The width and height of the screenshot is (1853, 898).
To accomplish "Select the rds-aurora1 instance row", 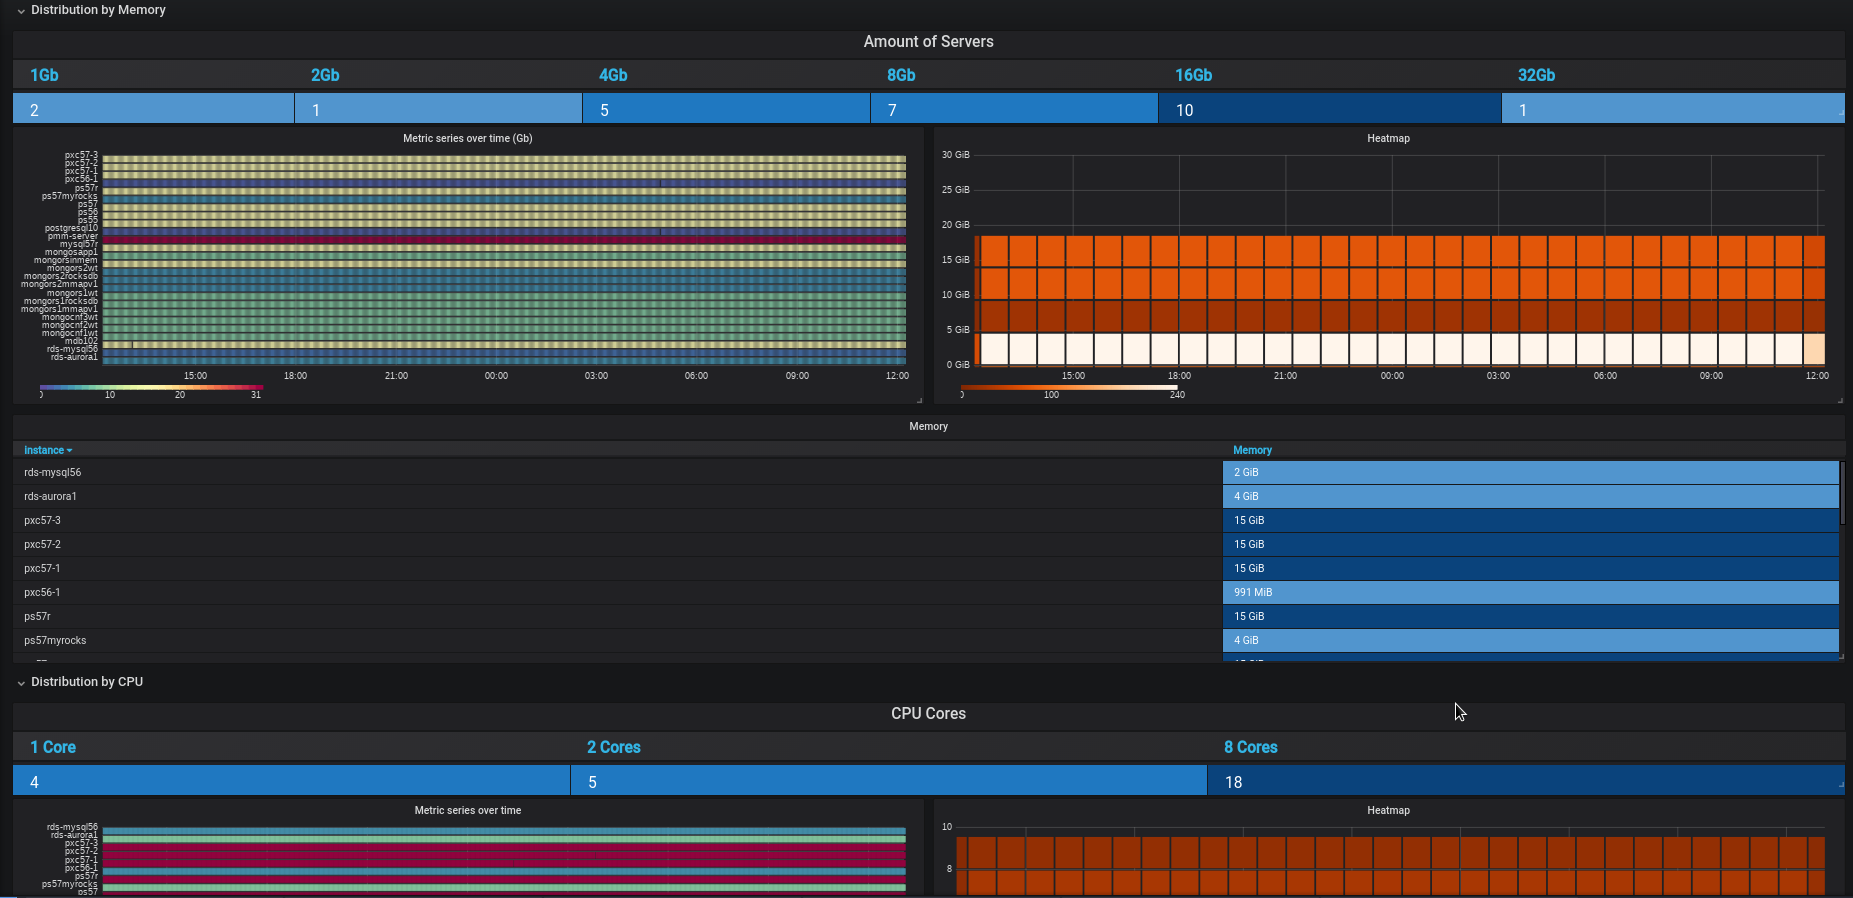I will point(51,496).
